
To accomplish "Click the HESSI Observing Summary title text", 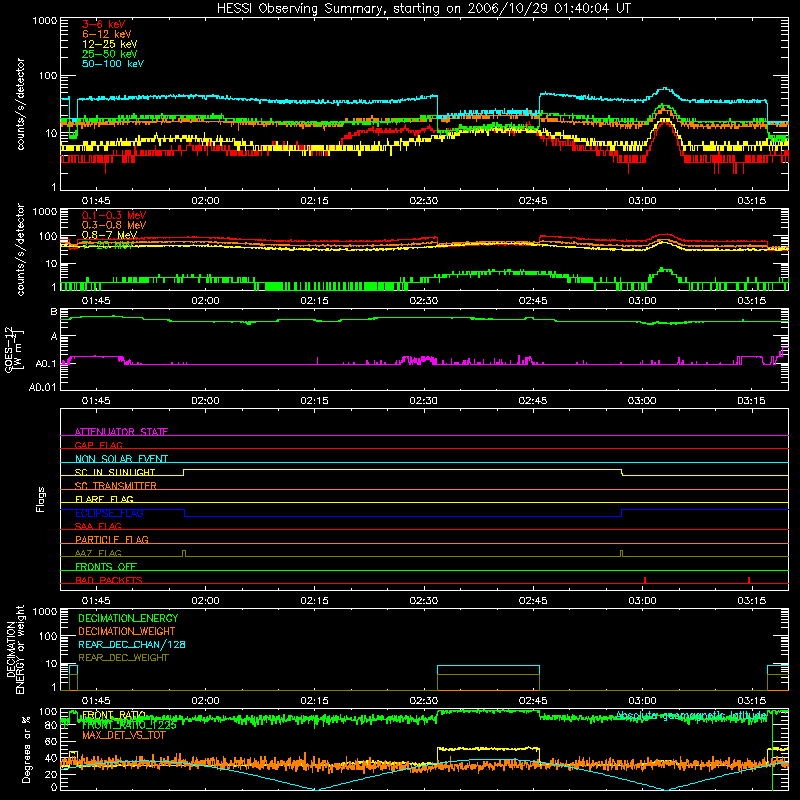I will pyautogui.click(x=423, y=9).
